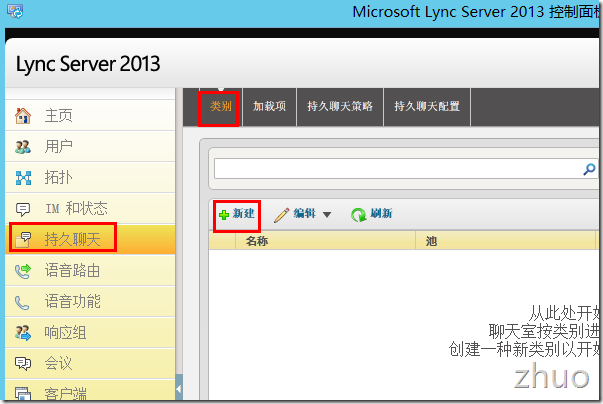Click the phone arrow icon beside 语音路由
The height and width of the screenshot is (404, 603).
pos(23,271)
